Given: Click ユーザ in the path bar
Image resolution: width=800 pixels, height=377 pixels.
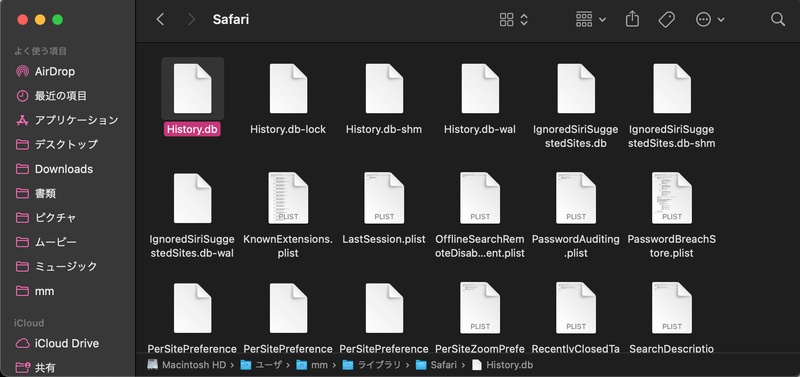Looking at the screenshot, I should pos(261,365).
